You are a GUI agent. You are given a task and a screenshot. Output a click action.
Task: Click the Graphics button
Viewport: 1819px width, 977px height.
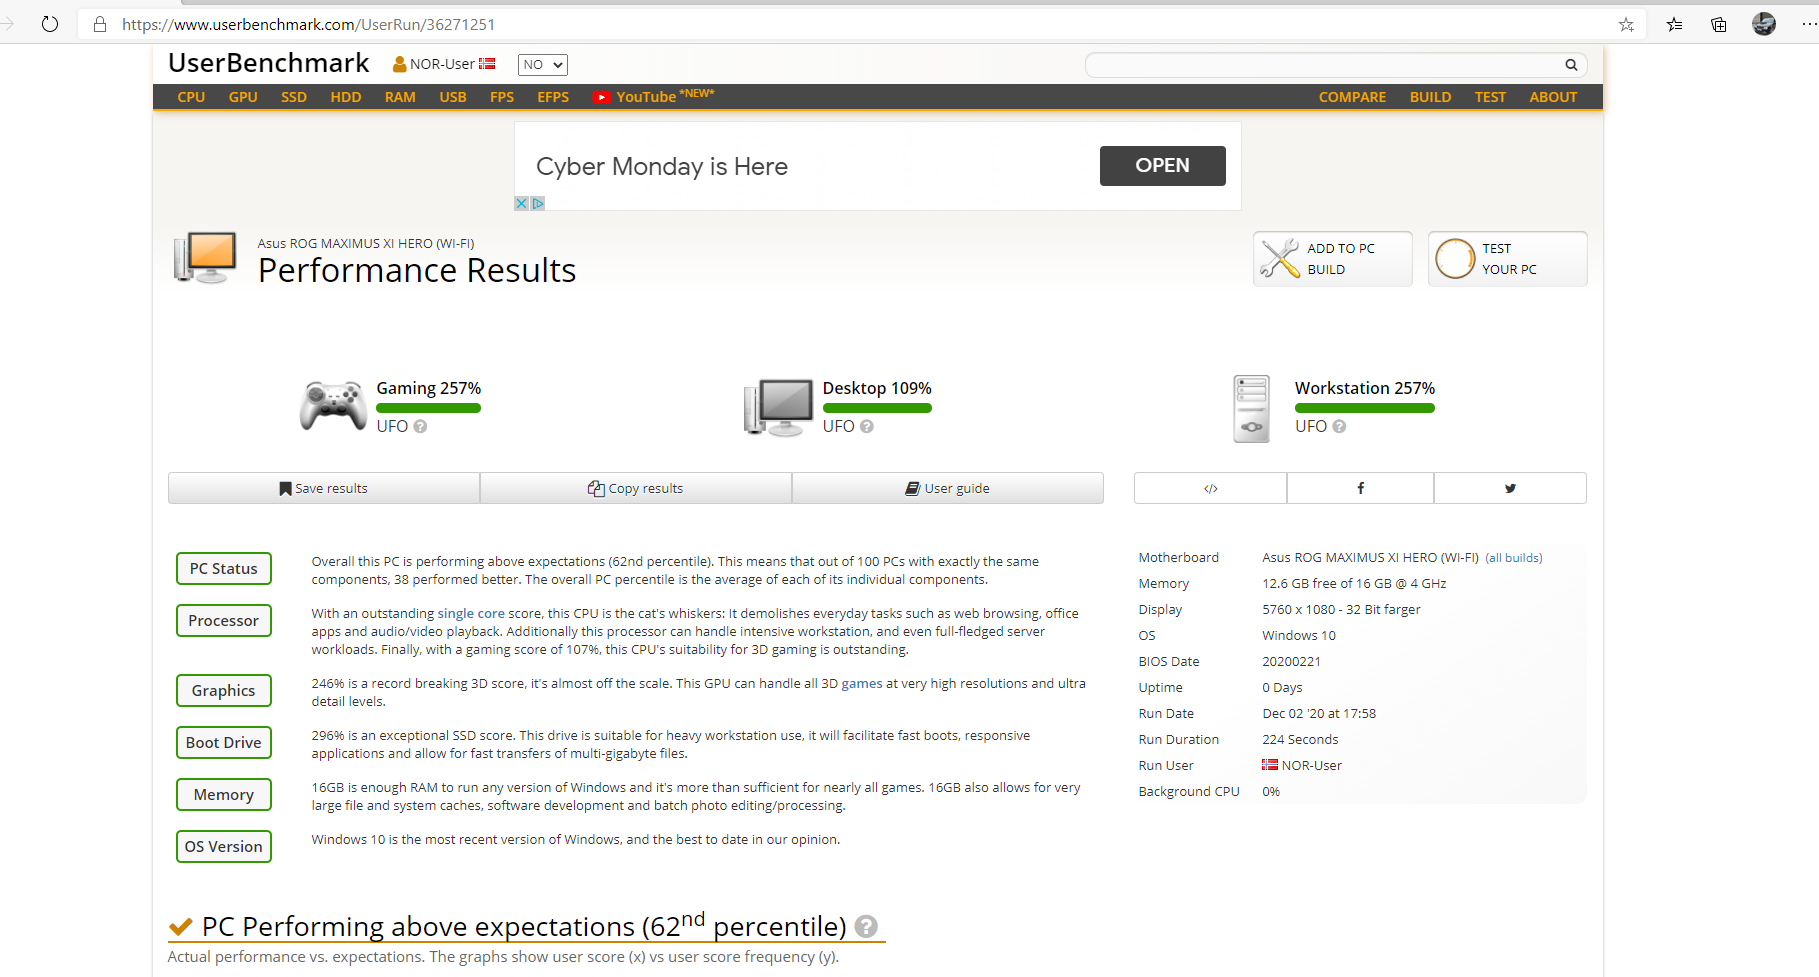(224, 691)
